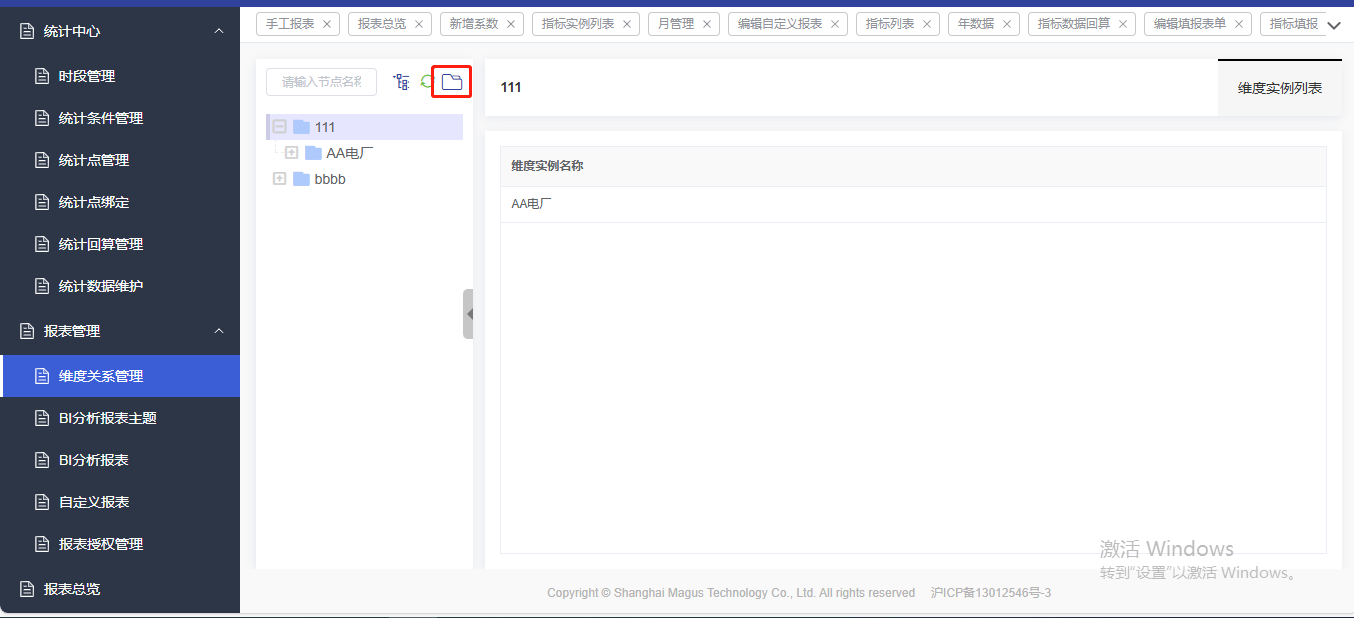Switch to the 编辑自定义报表 tab
This screenshot has width=1354, height=618.
779,24
